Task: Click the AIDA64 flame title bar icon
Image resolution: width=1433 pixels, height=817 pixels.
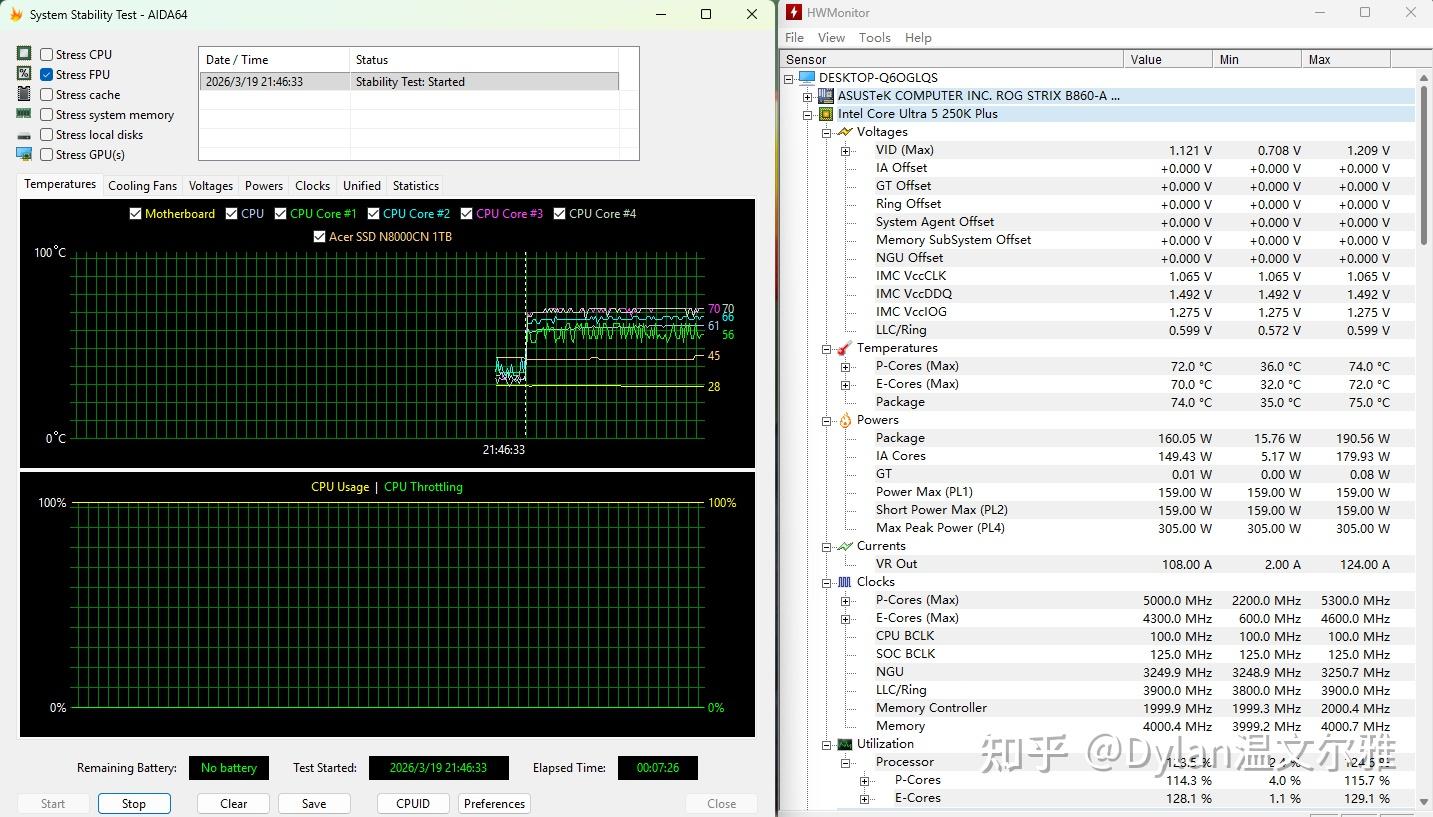Action: click(16, 15)
